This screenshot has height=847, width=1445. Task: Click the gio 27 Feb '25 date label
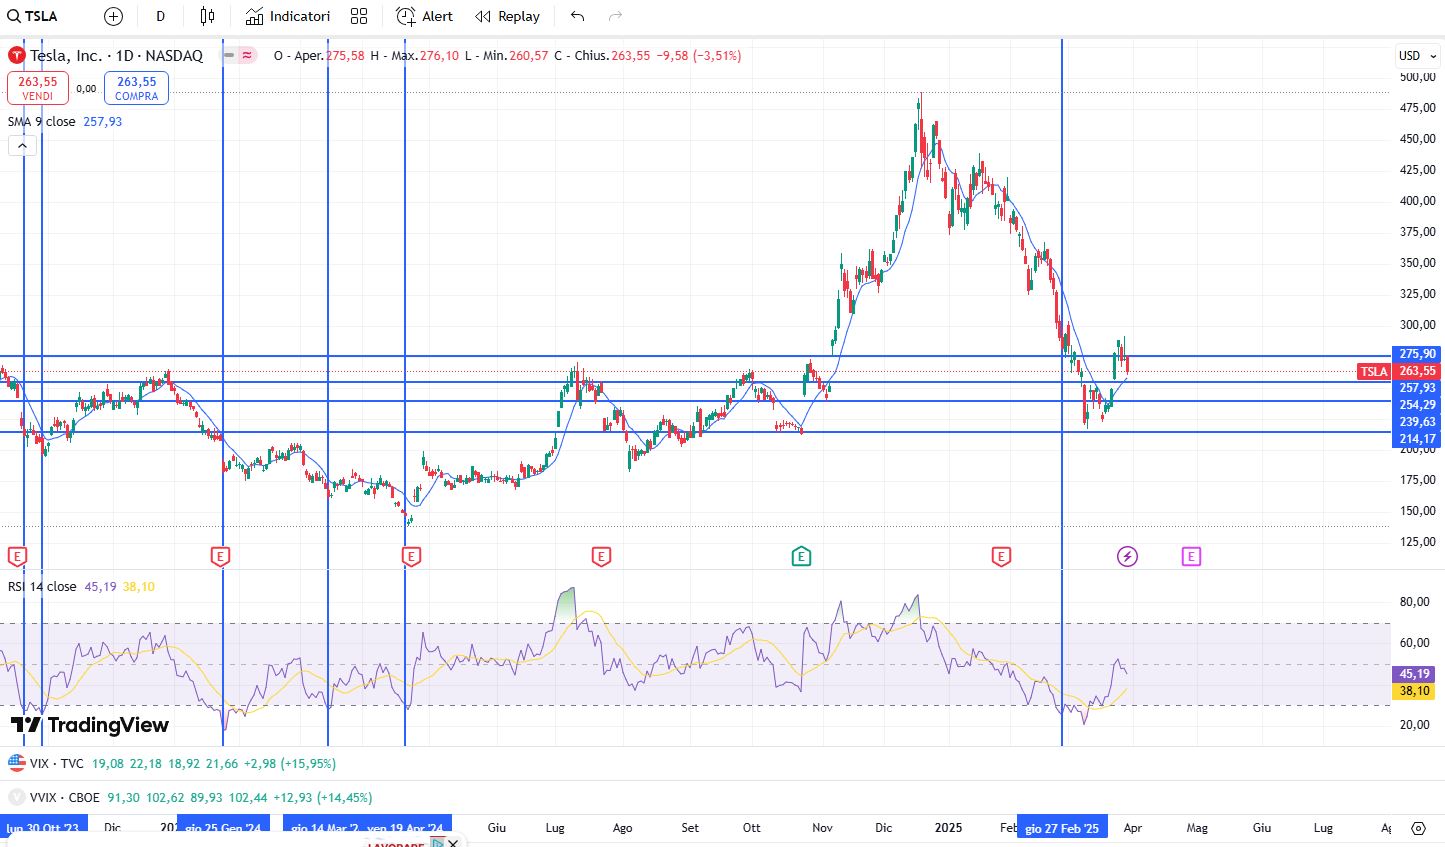1062,828
